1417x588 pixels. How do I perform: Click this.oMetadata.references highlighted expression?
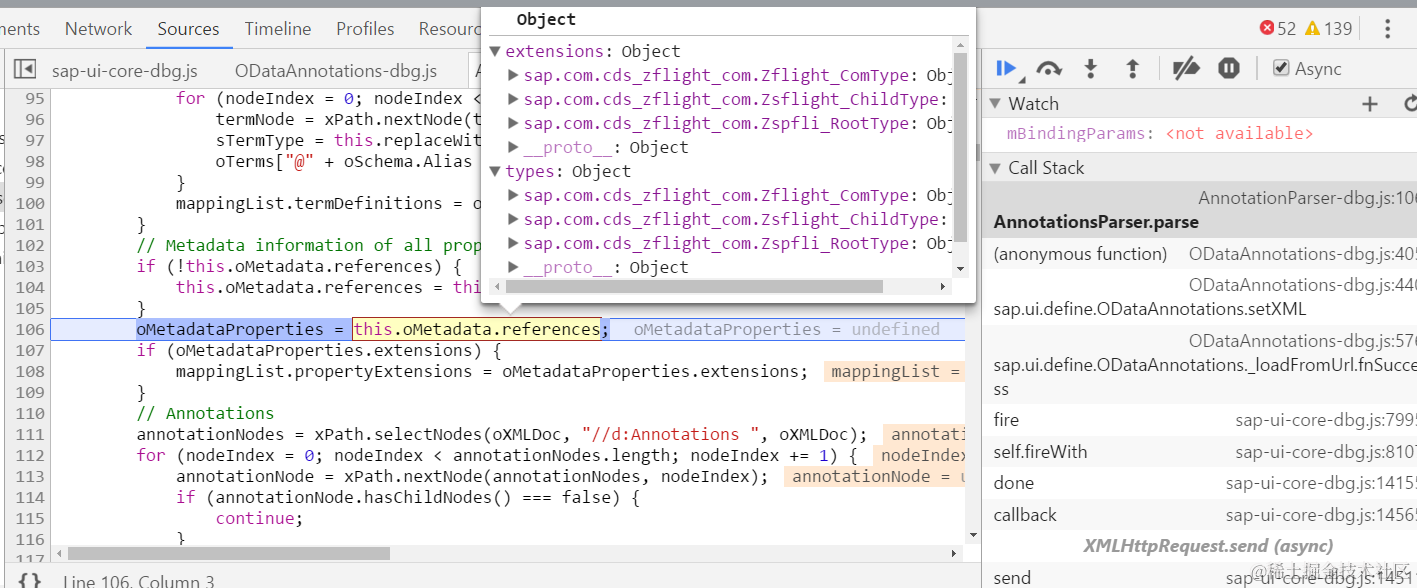pyautogui.click(x=476, y=329)
